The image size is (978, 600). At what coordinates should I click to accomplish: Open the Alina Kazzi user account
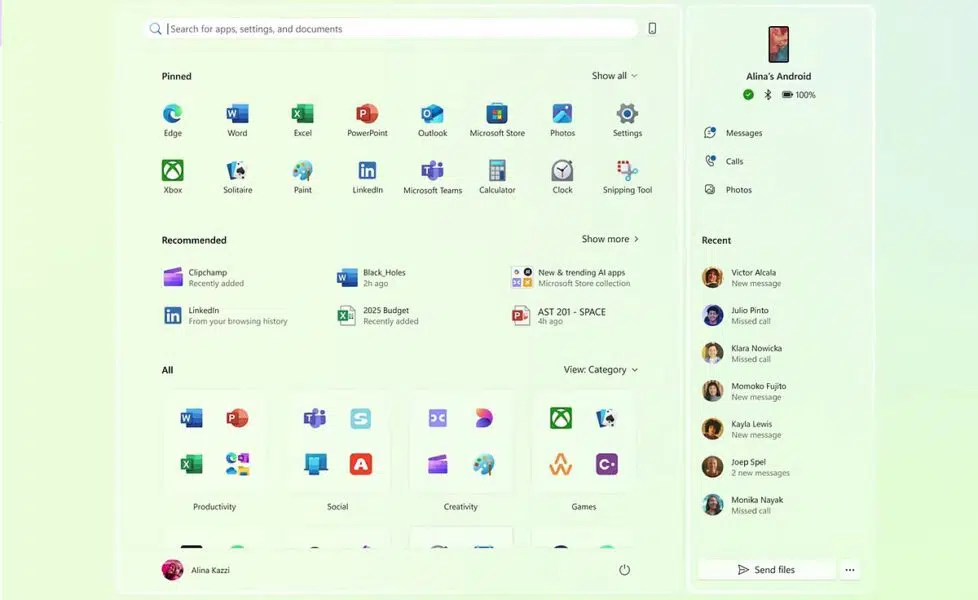pyautogui.click(x=196, y=569)
